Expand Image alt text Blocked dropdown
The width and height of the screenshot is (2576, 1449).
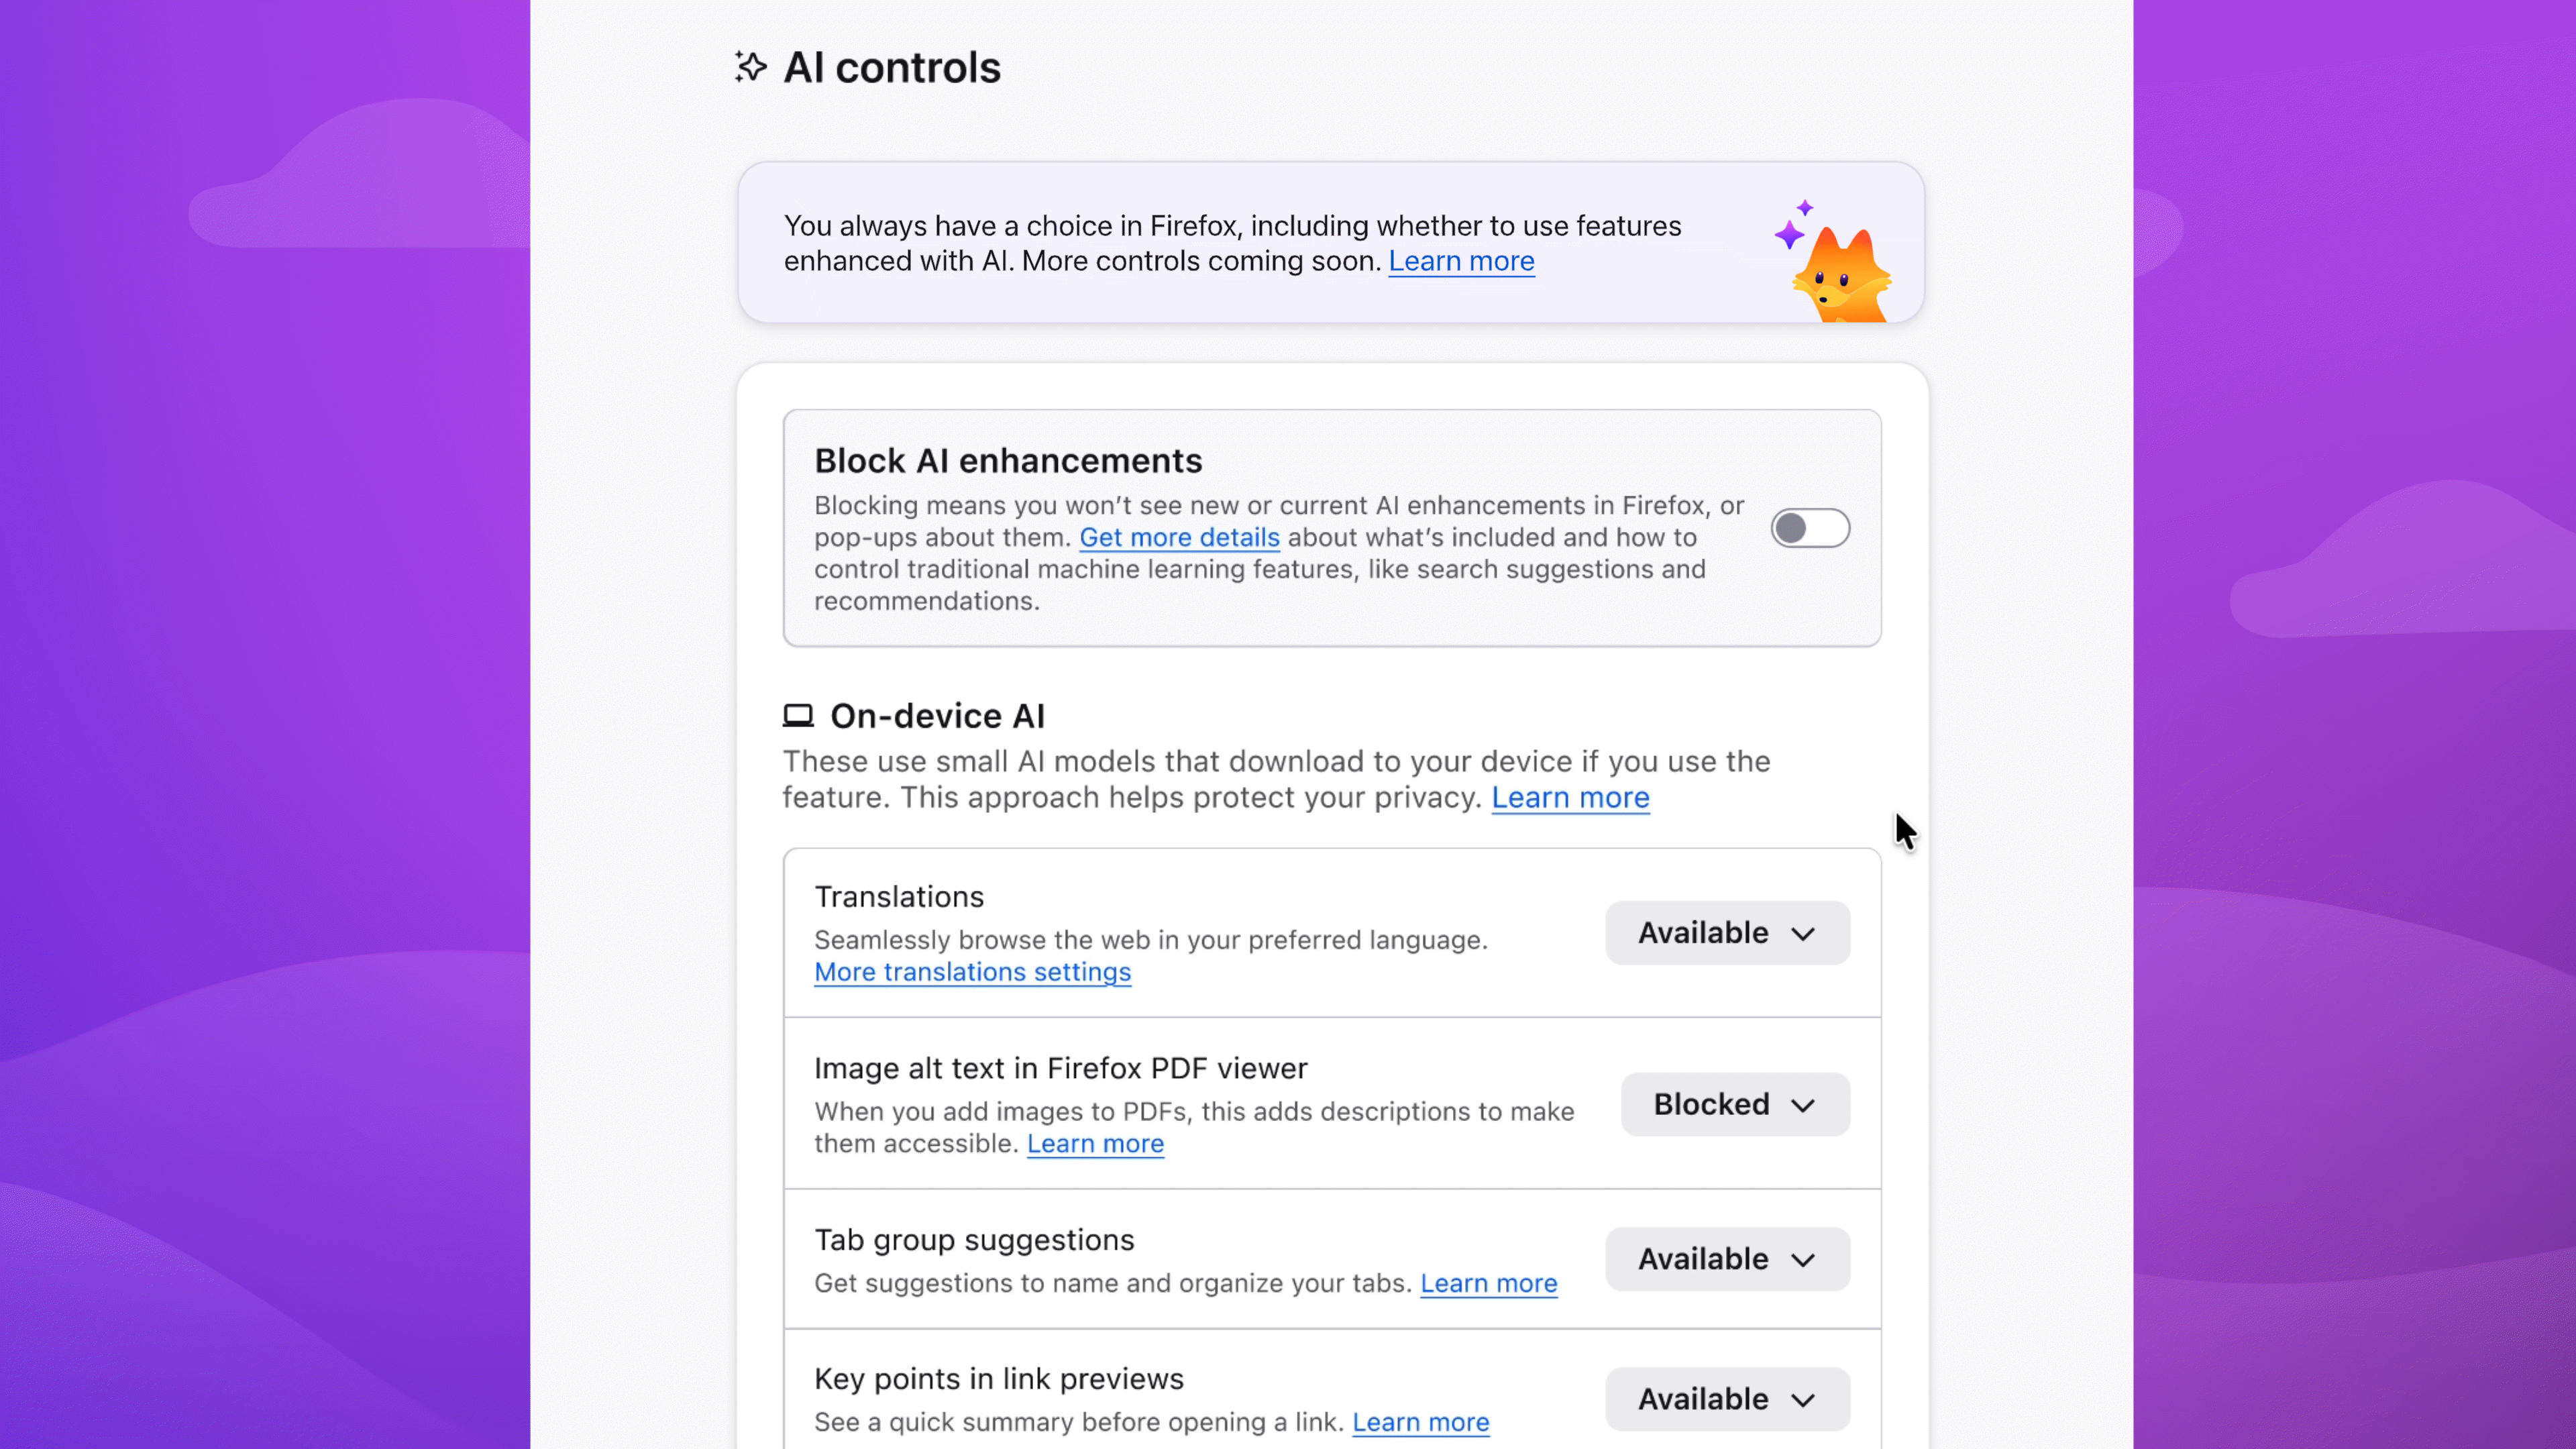coord(1735,1104)
